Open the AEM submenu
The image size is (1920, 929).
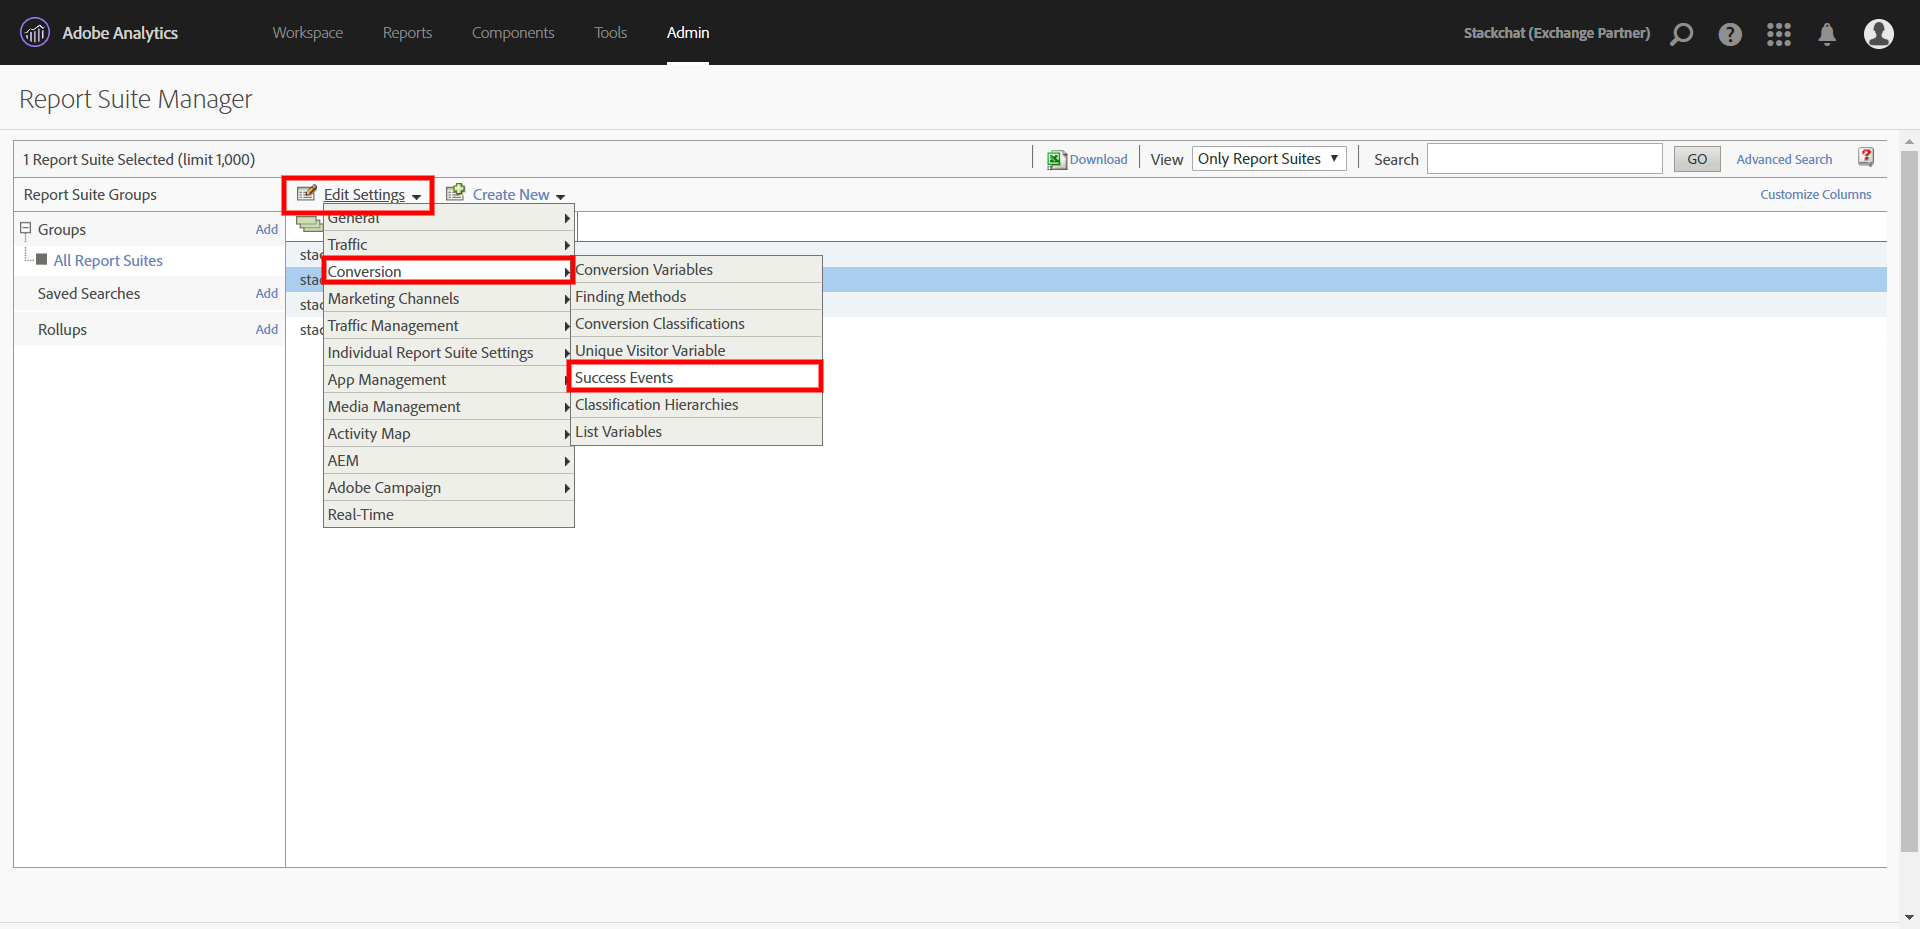pos(449,461)
